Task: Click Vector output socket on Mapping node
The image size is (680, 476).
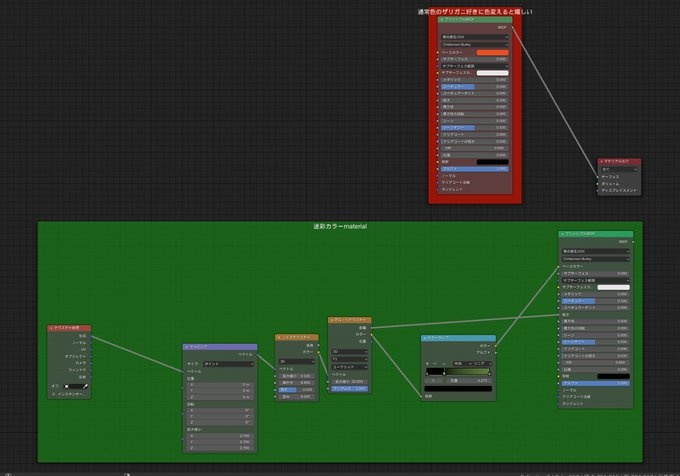Action: [257, 355]
